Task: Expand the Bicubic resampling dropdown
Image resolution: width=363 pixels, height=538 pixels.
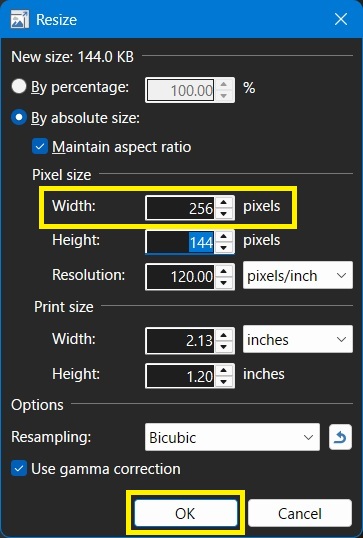Action: tap(232, 437)
